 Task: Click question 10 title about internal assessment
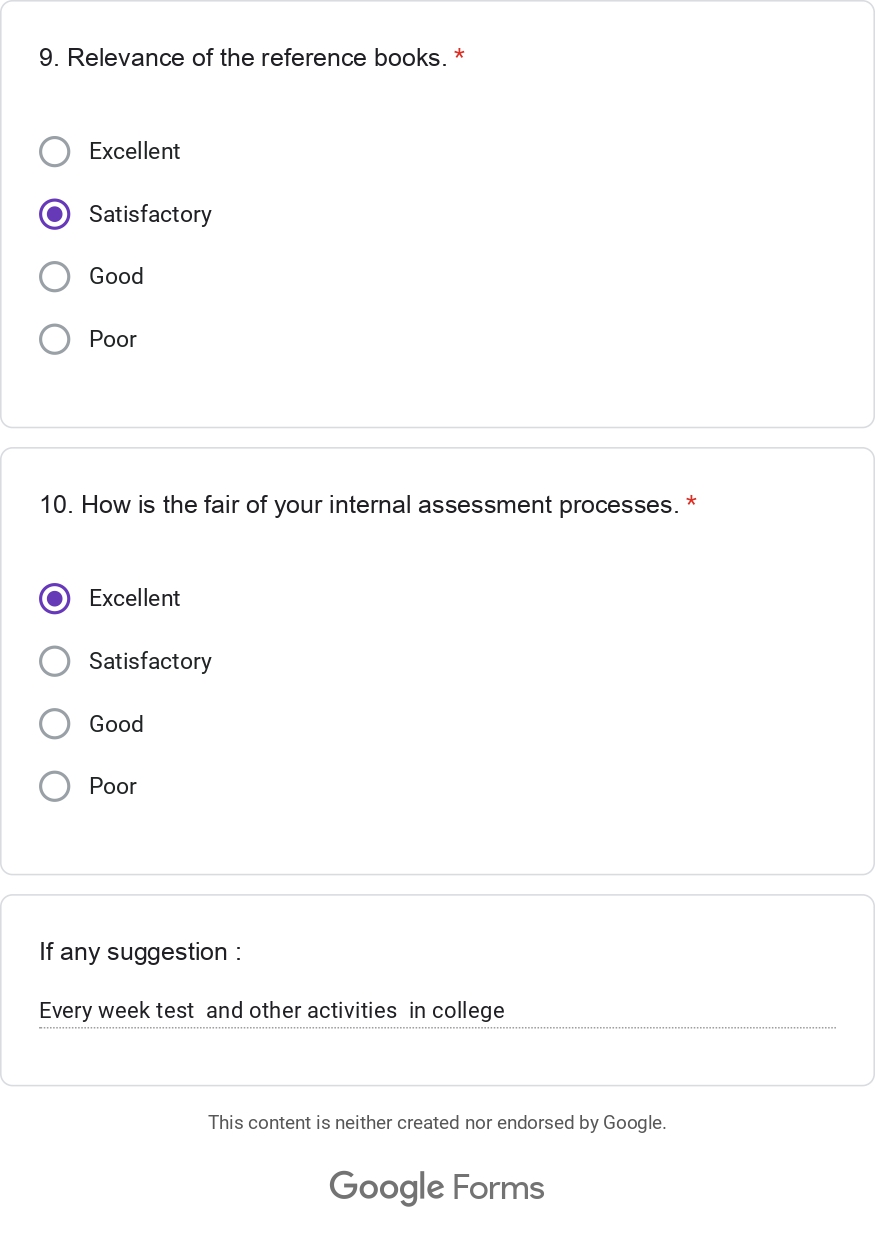[359, 505]
